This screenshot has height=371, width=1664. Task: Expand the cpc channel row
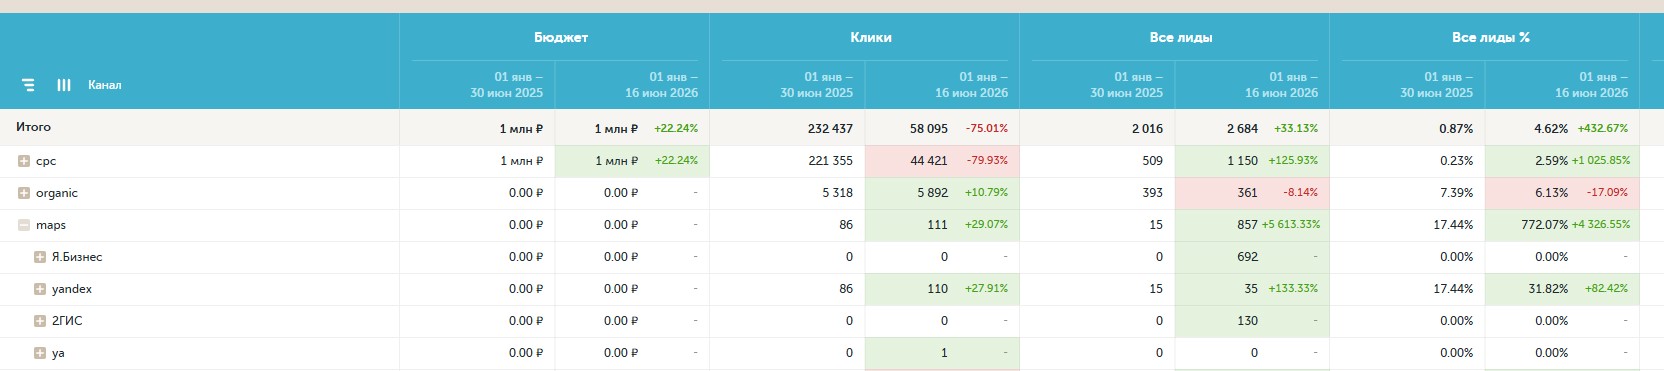(24, 161)
